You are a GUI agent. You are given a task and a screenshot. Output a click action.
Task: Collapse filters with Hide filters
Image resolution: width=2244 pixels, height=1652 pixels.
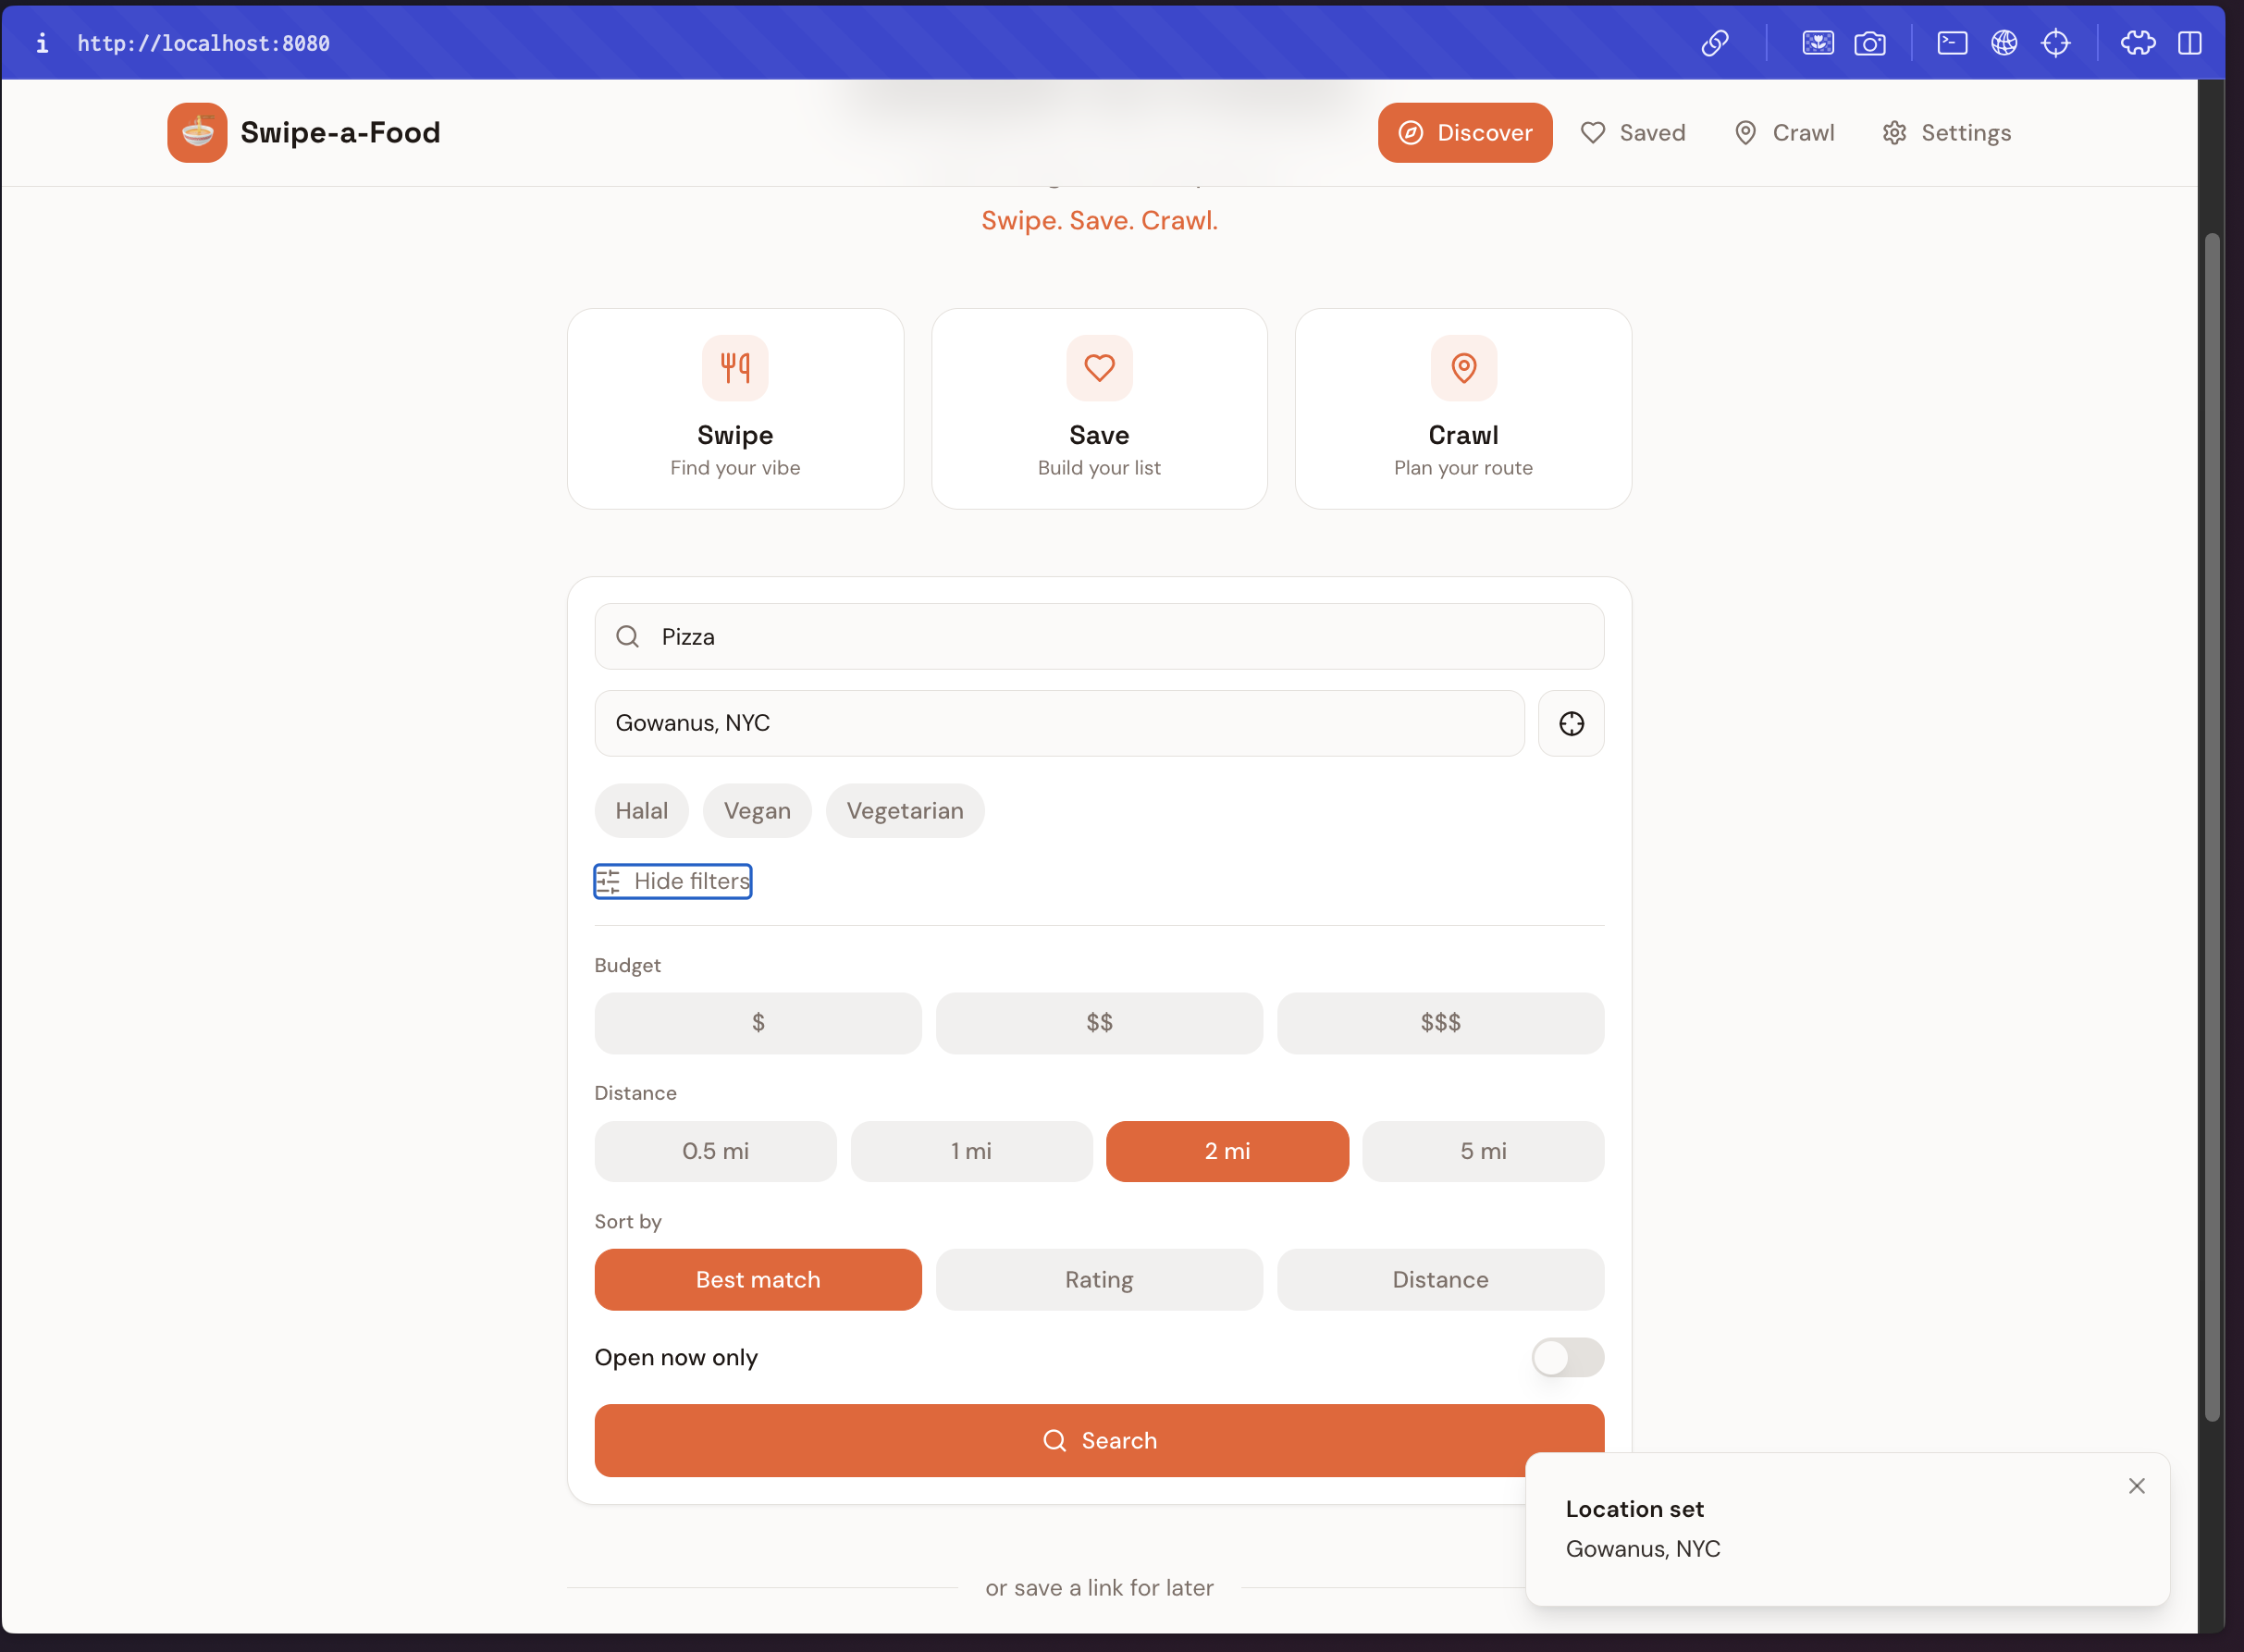[673, 881]
